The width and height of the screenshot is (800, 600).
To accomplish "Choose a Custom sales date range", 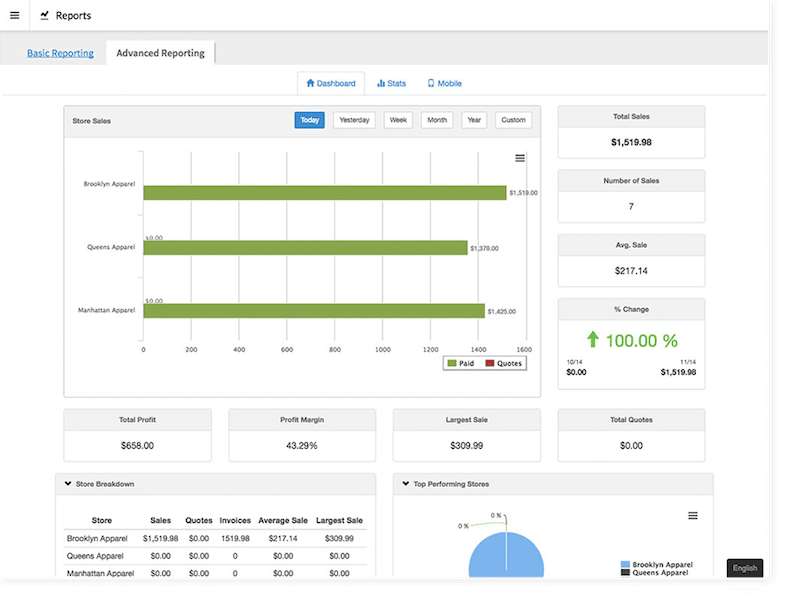I will click(x=513, y=120).
